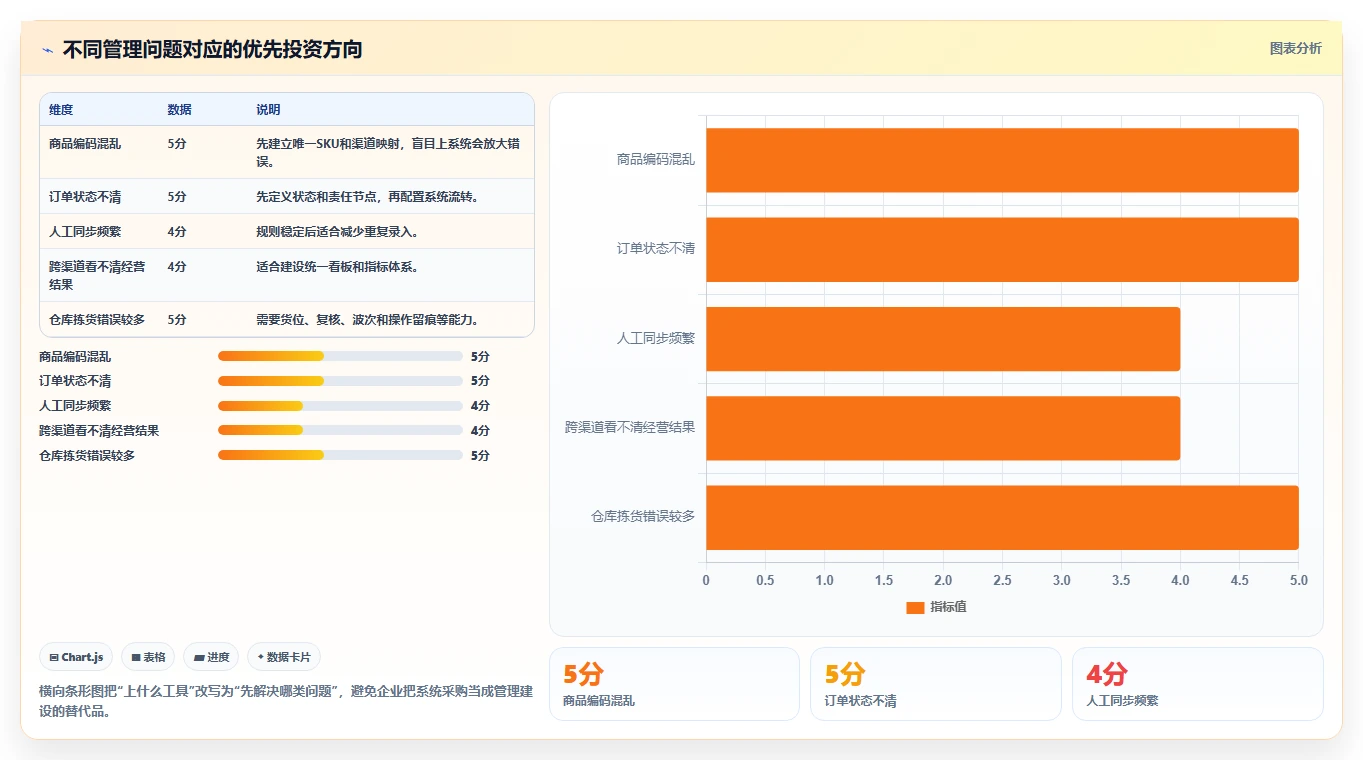Click the 人工同步频繁 y-axis label on the chart
The height and width of the screenshot is (760, 1363).
[x=656, y=338]
